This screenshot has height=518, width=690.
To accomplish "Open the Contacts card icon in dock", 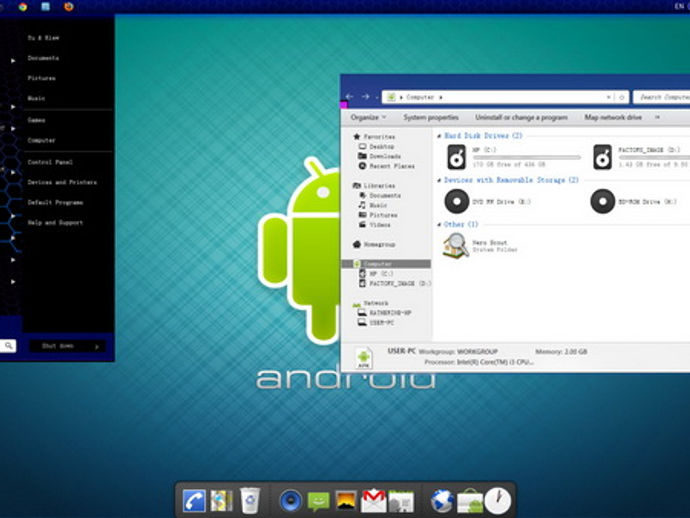I will click(401, 502).
